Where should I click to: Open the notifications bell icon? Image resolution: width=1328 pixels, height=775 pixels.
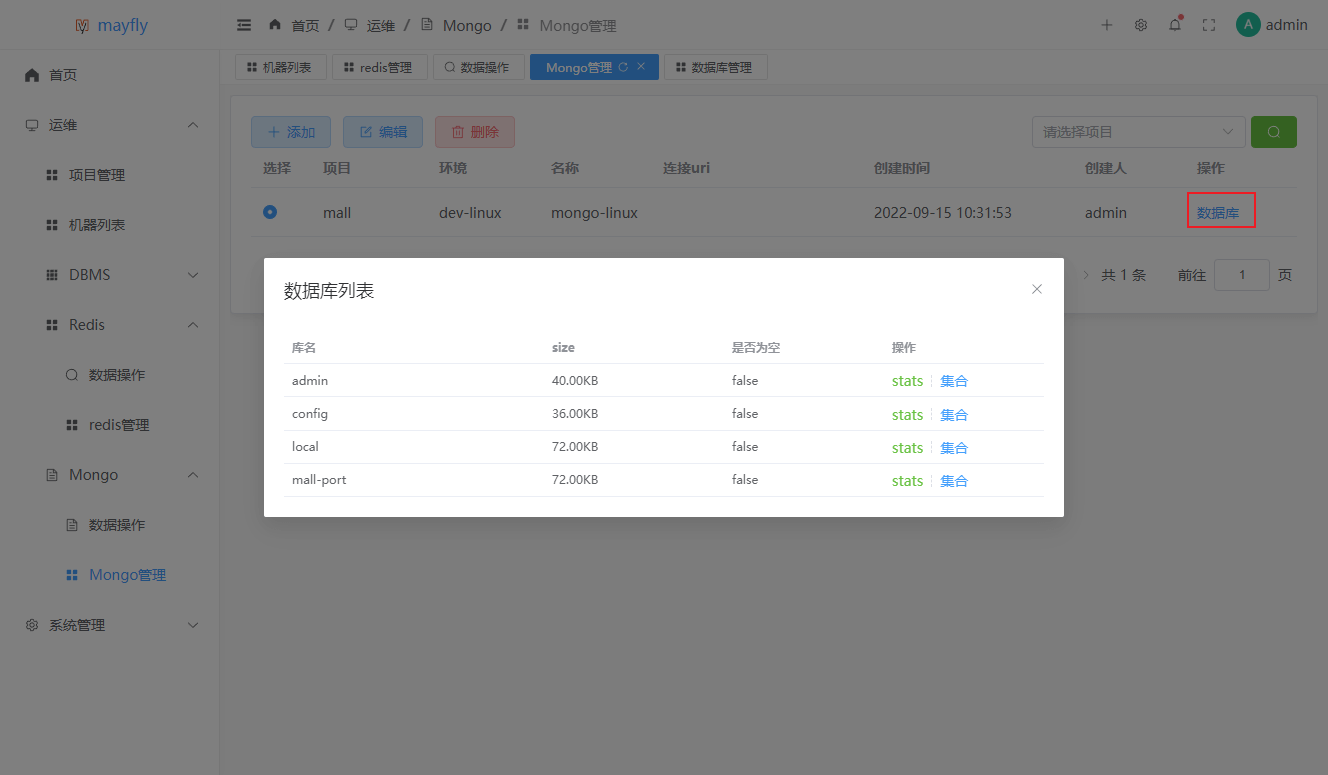(1175, 25)
